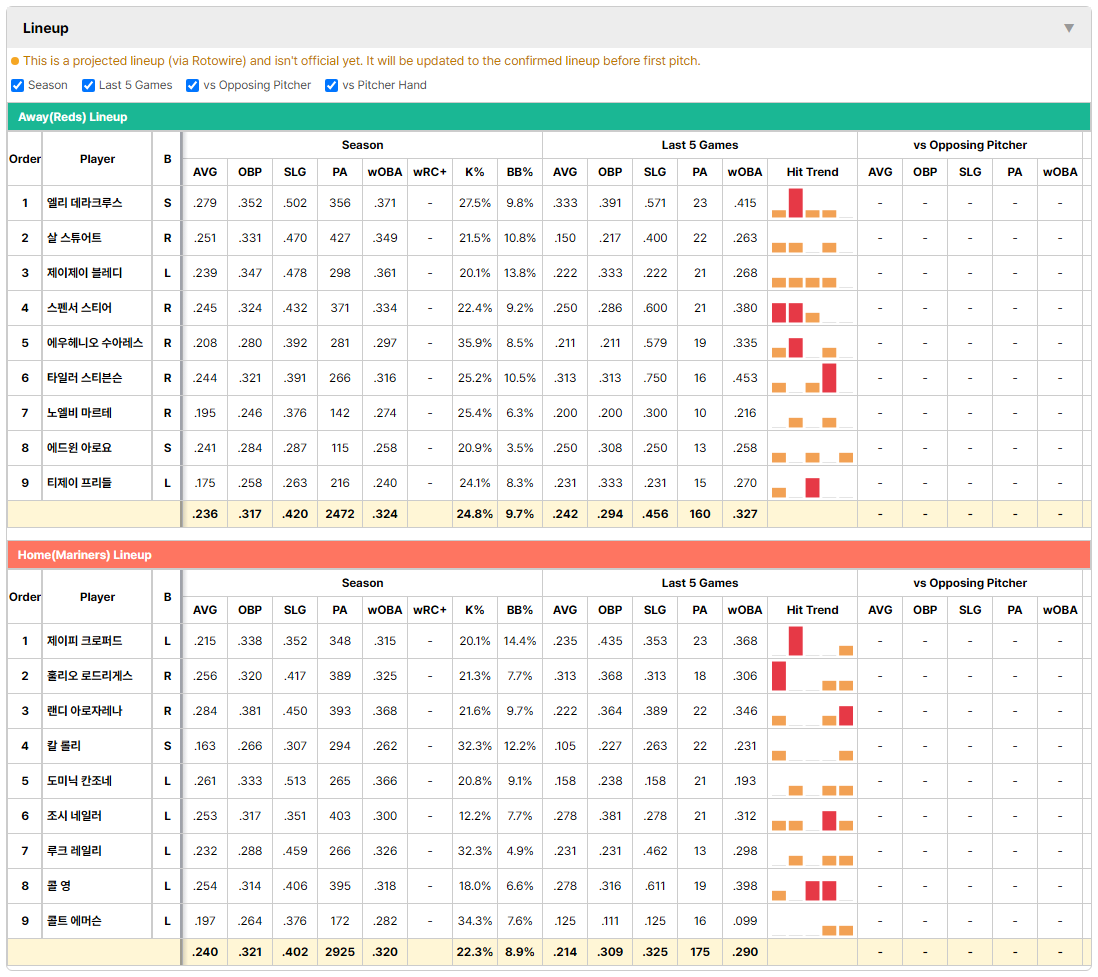Disable the vs Opposing Pitcher checkbox
The width and height of the screenshot is (1098, 977).
(193, 85)
